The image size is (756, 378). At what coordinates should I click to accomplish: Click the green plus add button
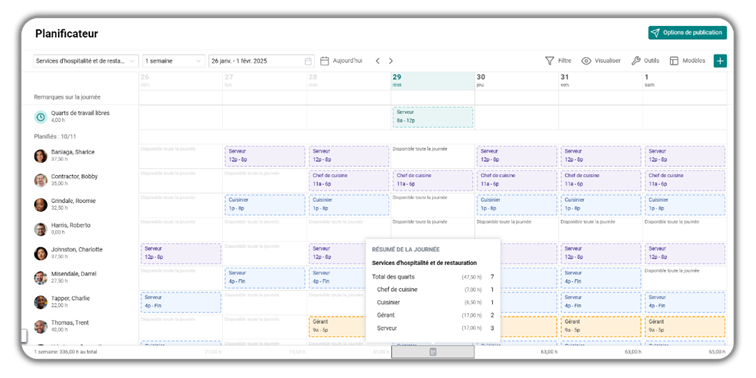point(720,61)
